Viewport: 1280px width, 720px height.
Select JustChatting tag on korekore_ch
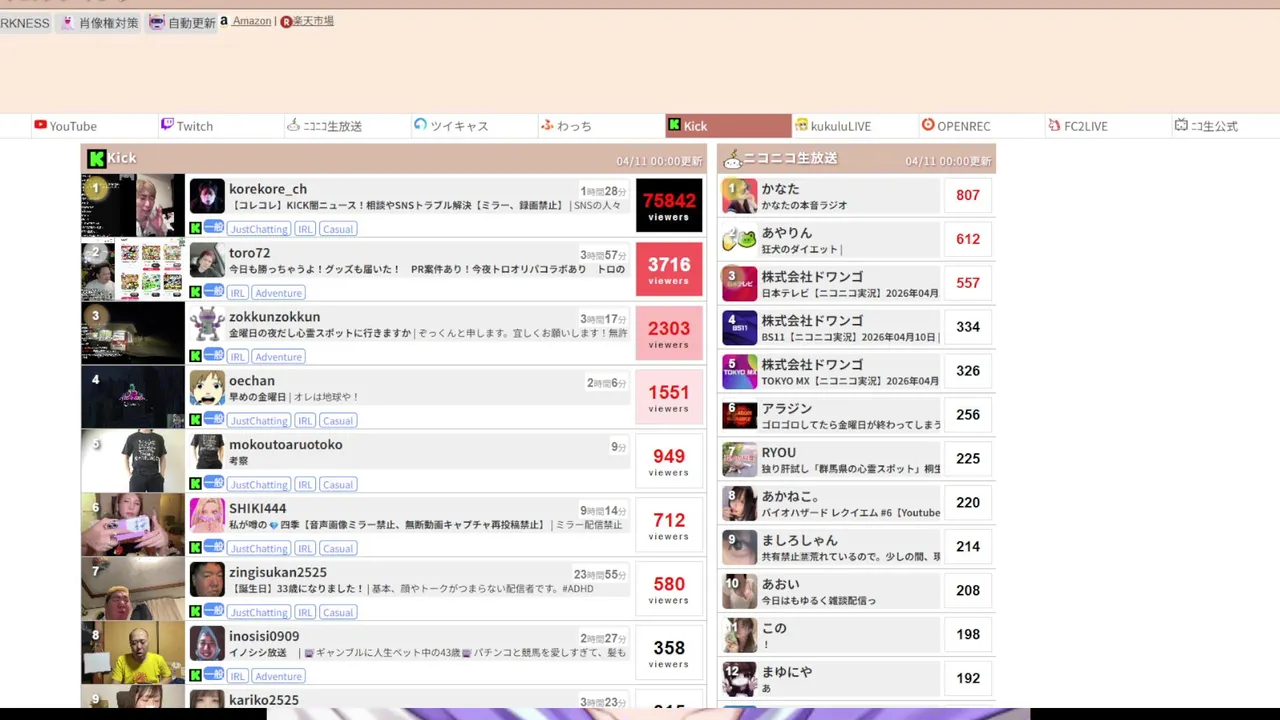click(x=259, y=229)
